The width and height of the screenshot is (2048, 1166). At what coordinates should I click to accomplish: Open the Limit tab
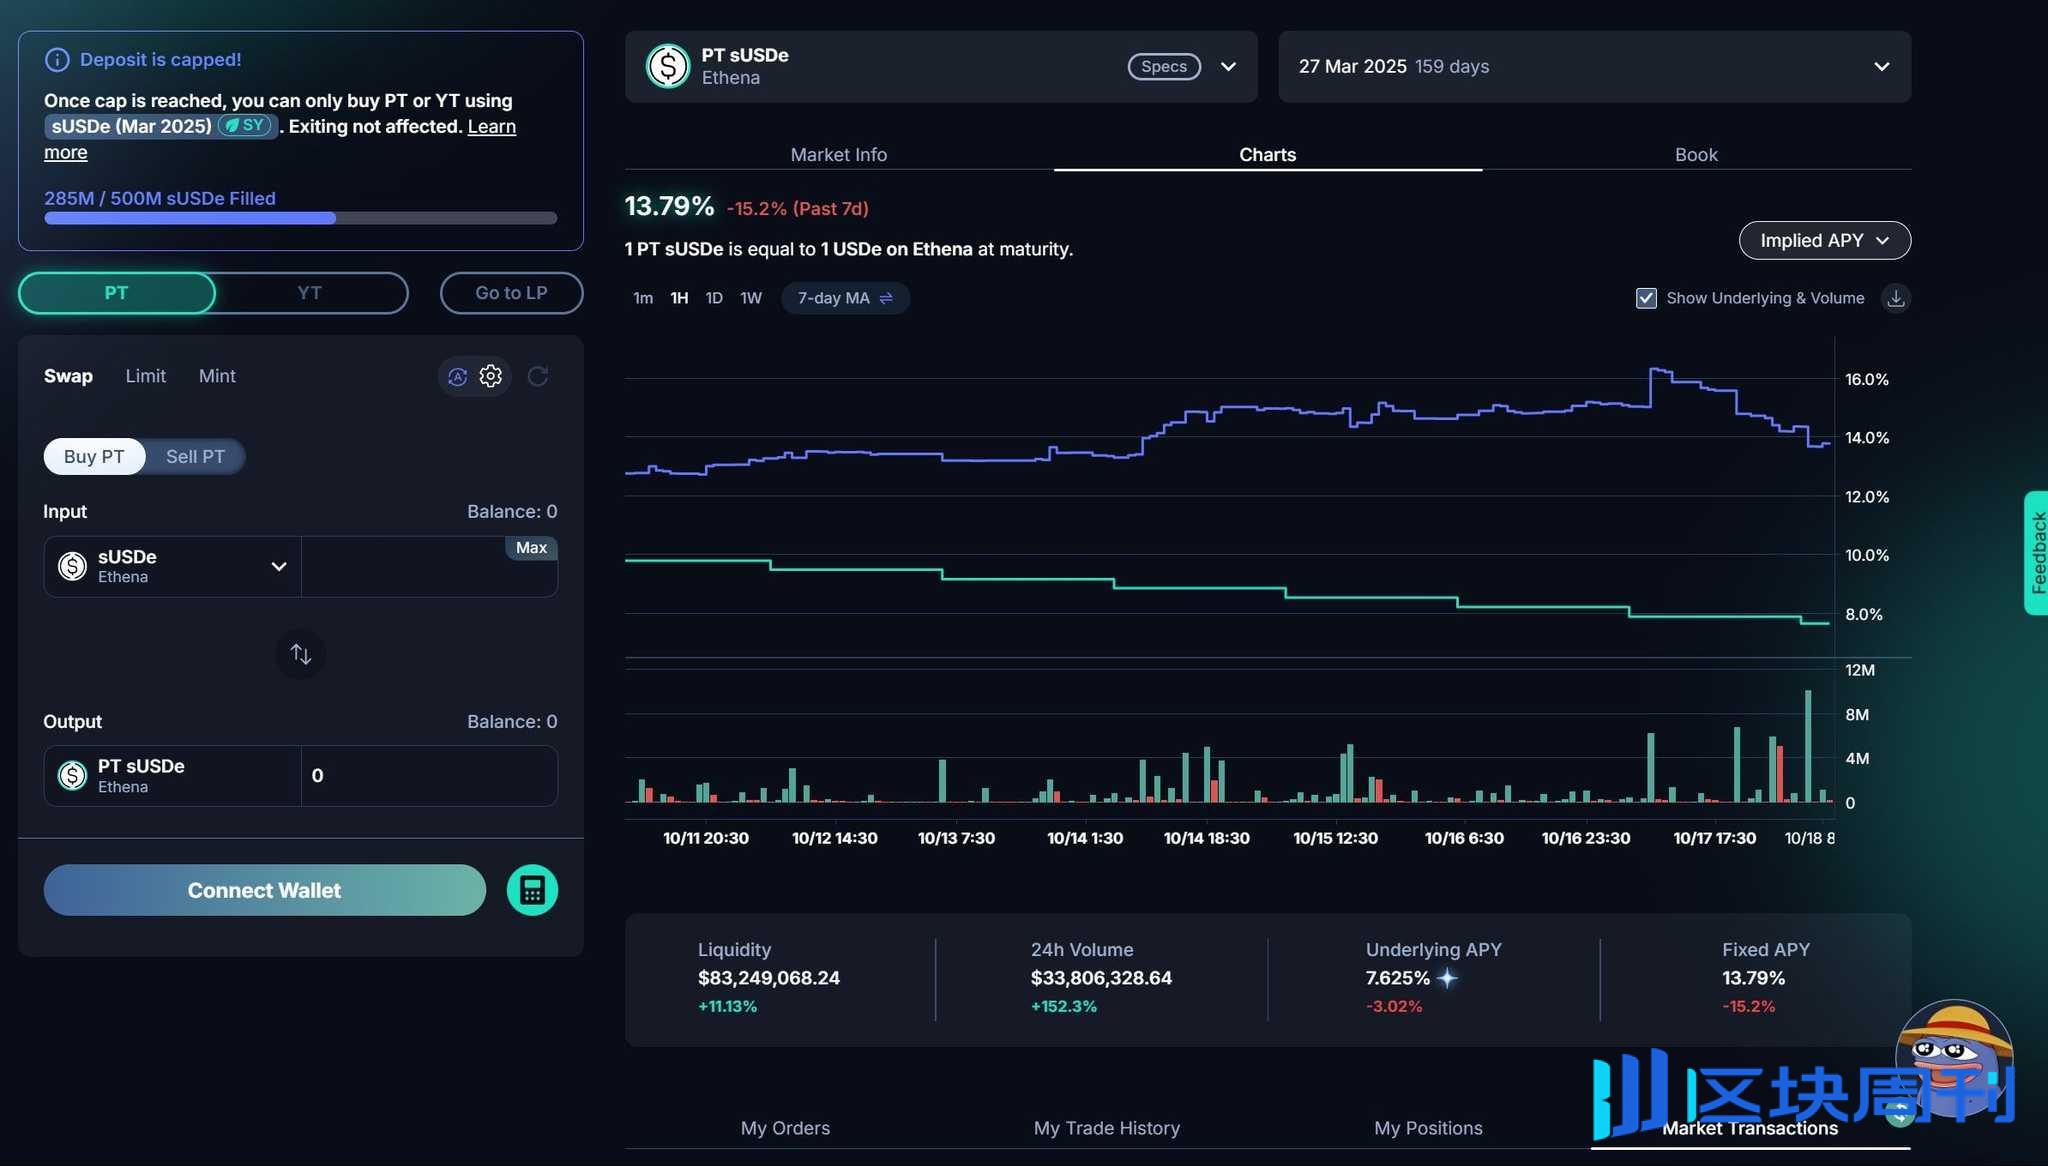tap(145, 376)
